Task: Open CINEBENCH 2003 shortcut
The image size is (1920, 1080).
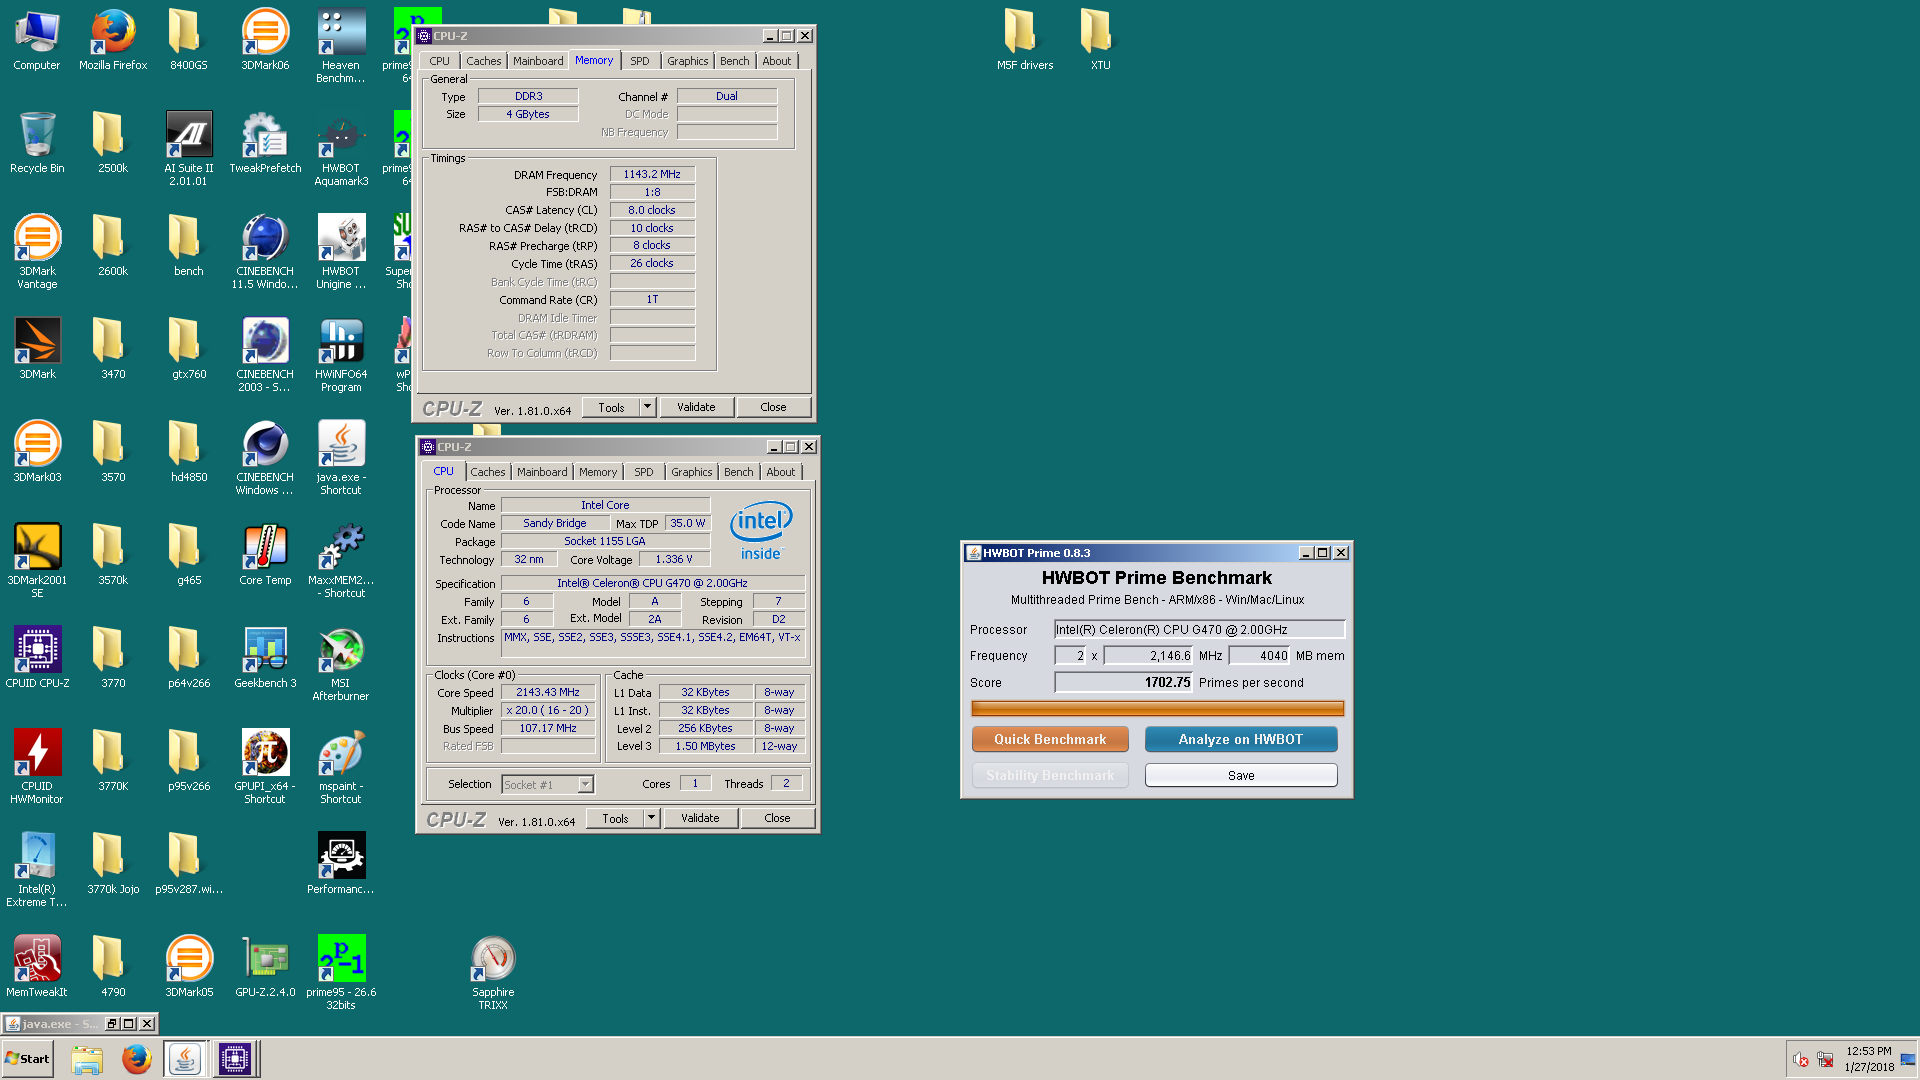Action: point(265,355)
